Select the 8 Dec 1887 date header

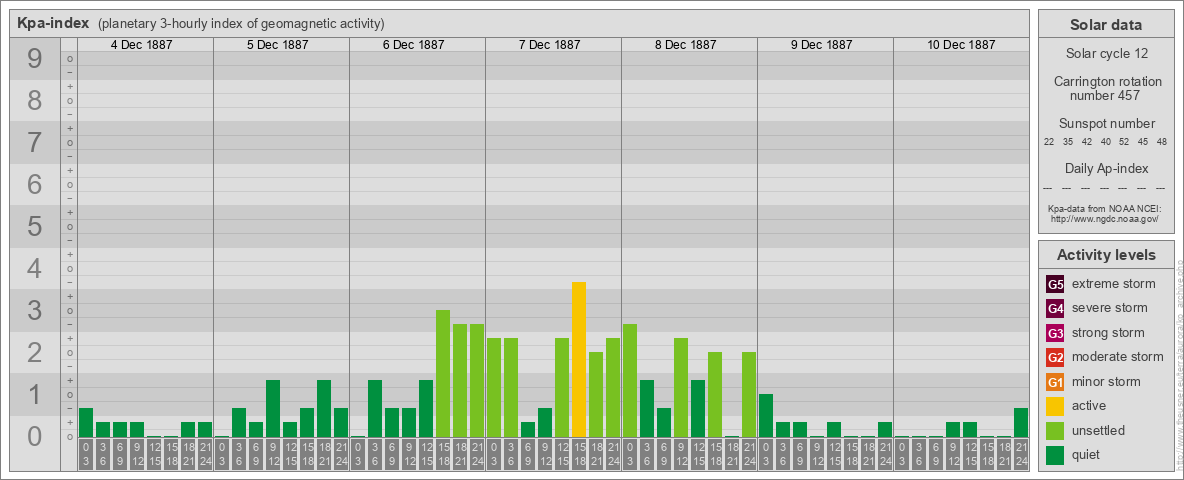(685, 45)
